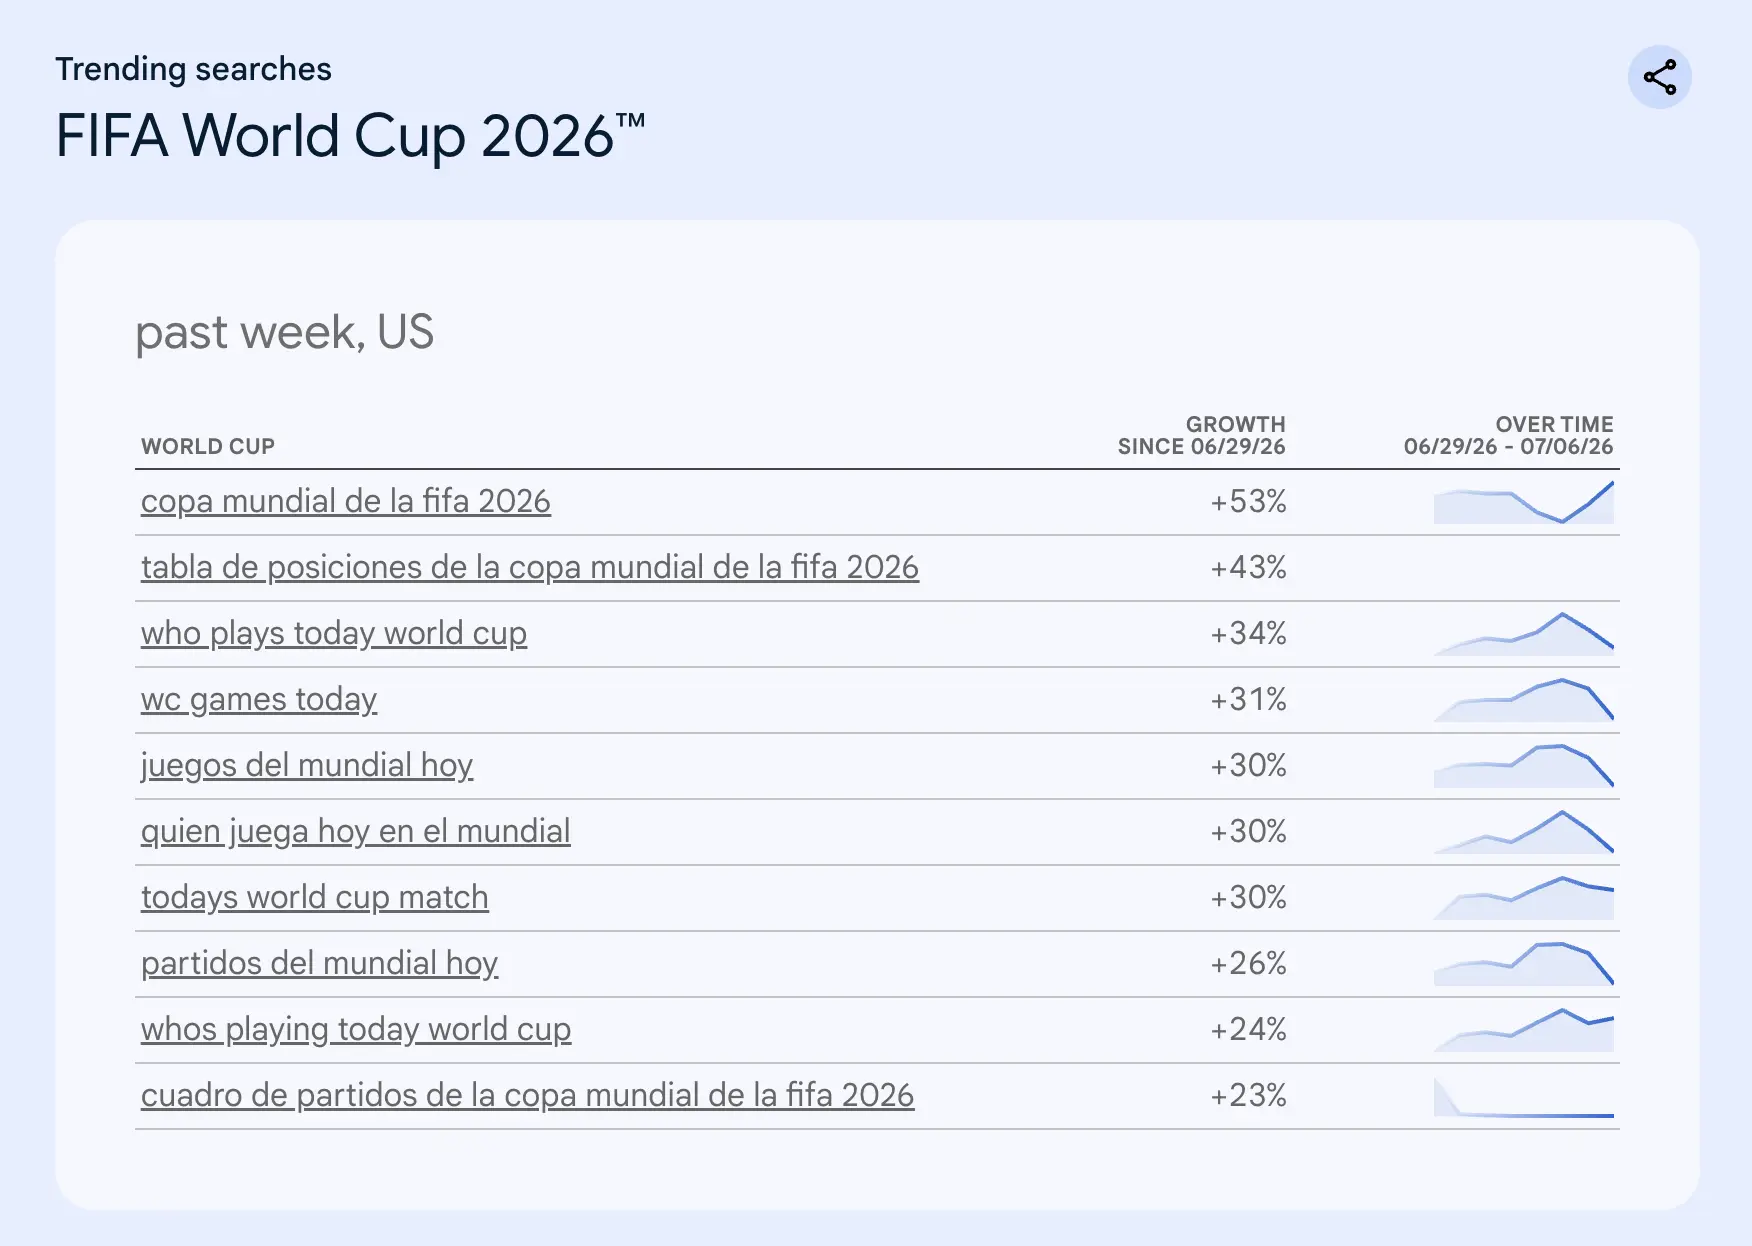The image size is (1752, 1246).
Task: Click the sparkline beside 'juegos del mundial hoy'
Action: 1524,766
